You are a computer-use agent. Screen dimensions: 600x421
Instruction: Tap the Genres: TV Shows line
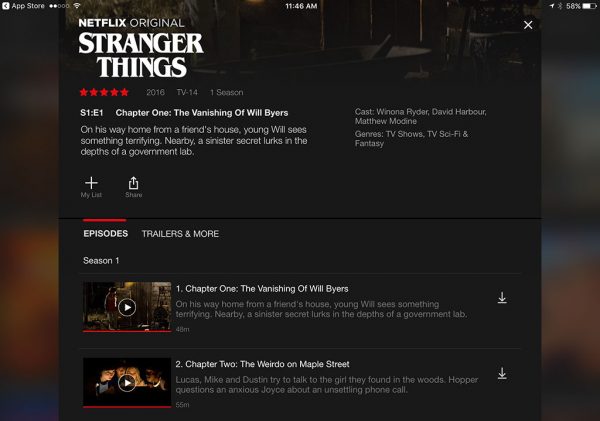[411, 139]
